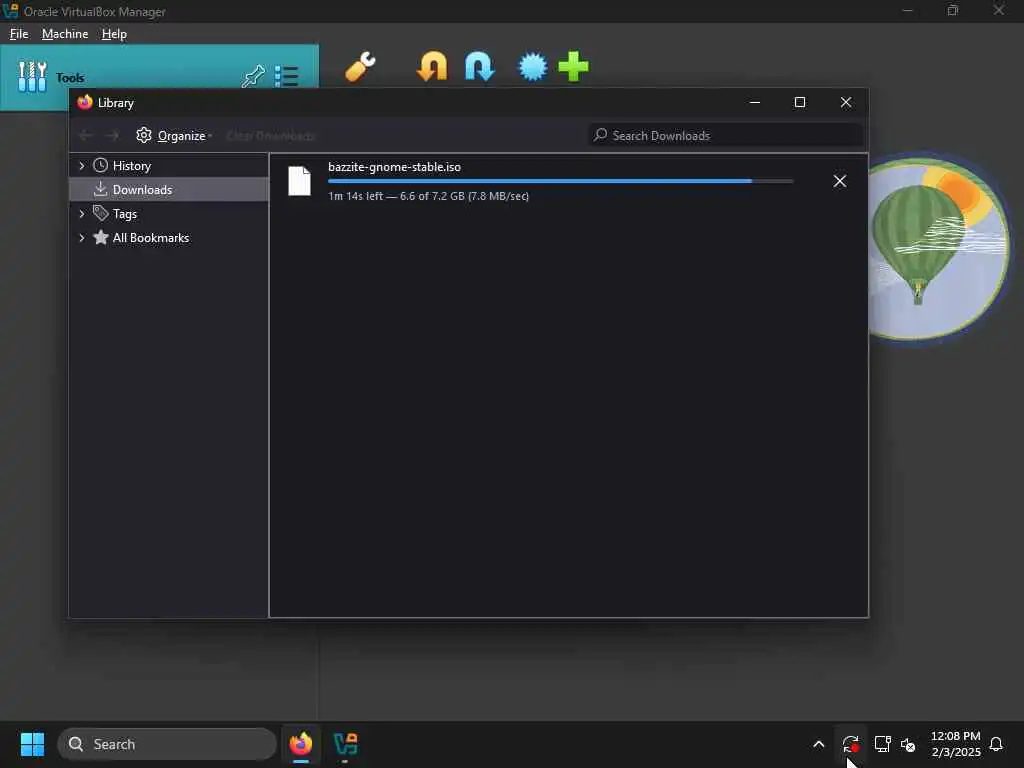1024x768 pixels.
Task: Open the Help menu in VirtualBox
Action: click(114, 34)
